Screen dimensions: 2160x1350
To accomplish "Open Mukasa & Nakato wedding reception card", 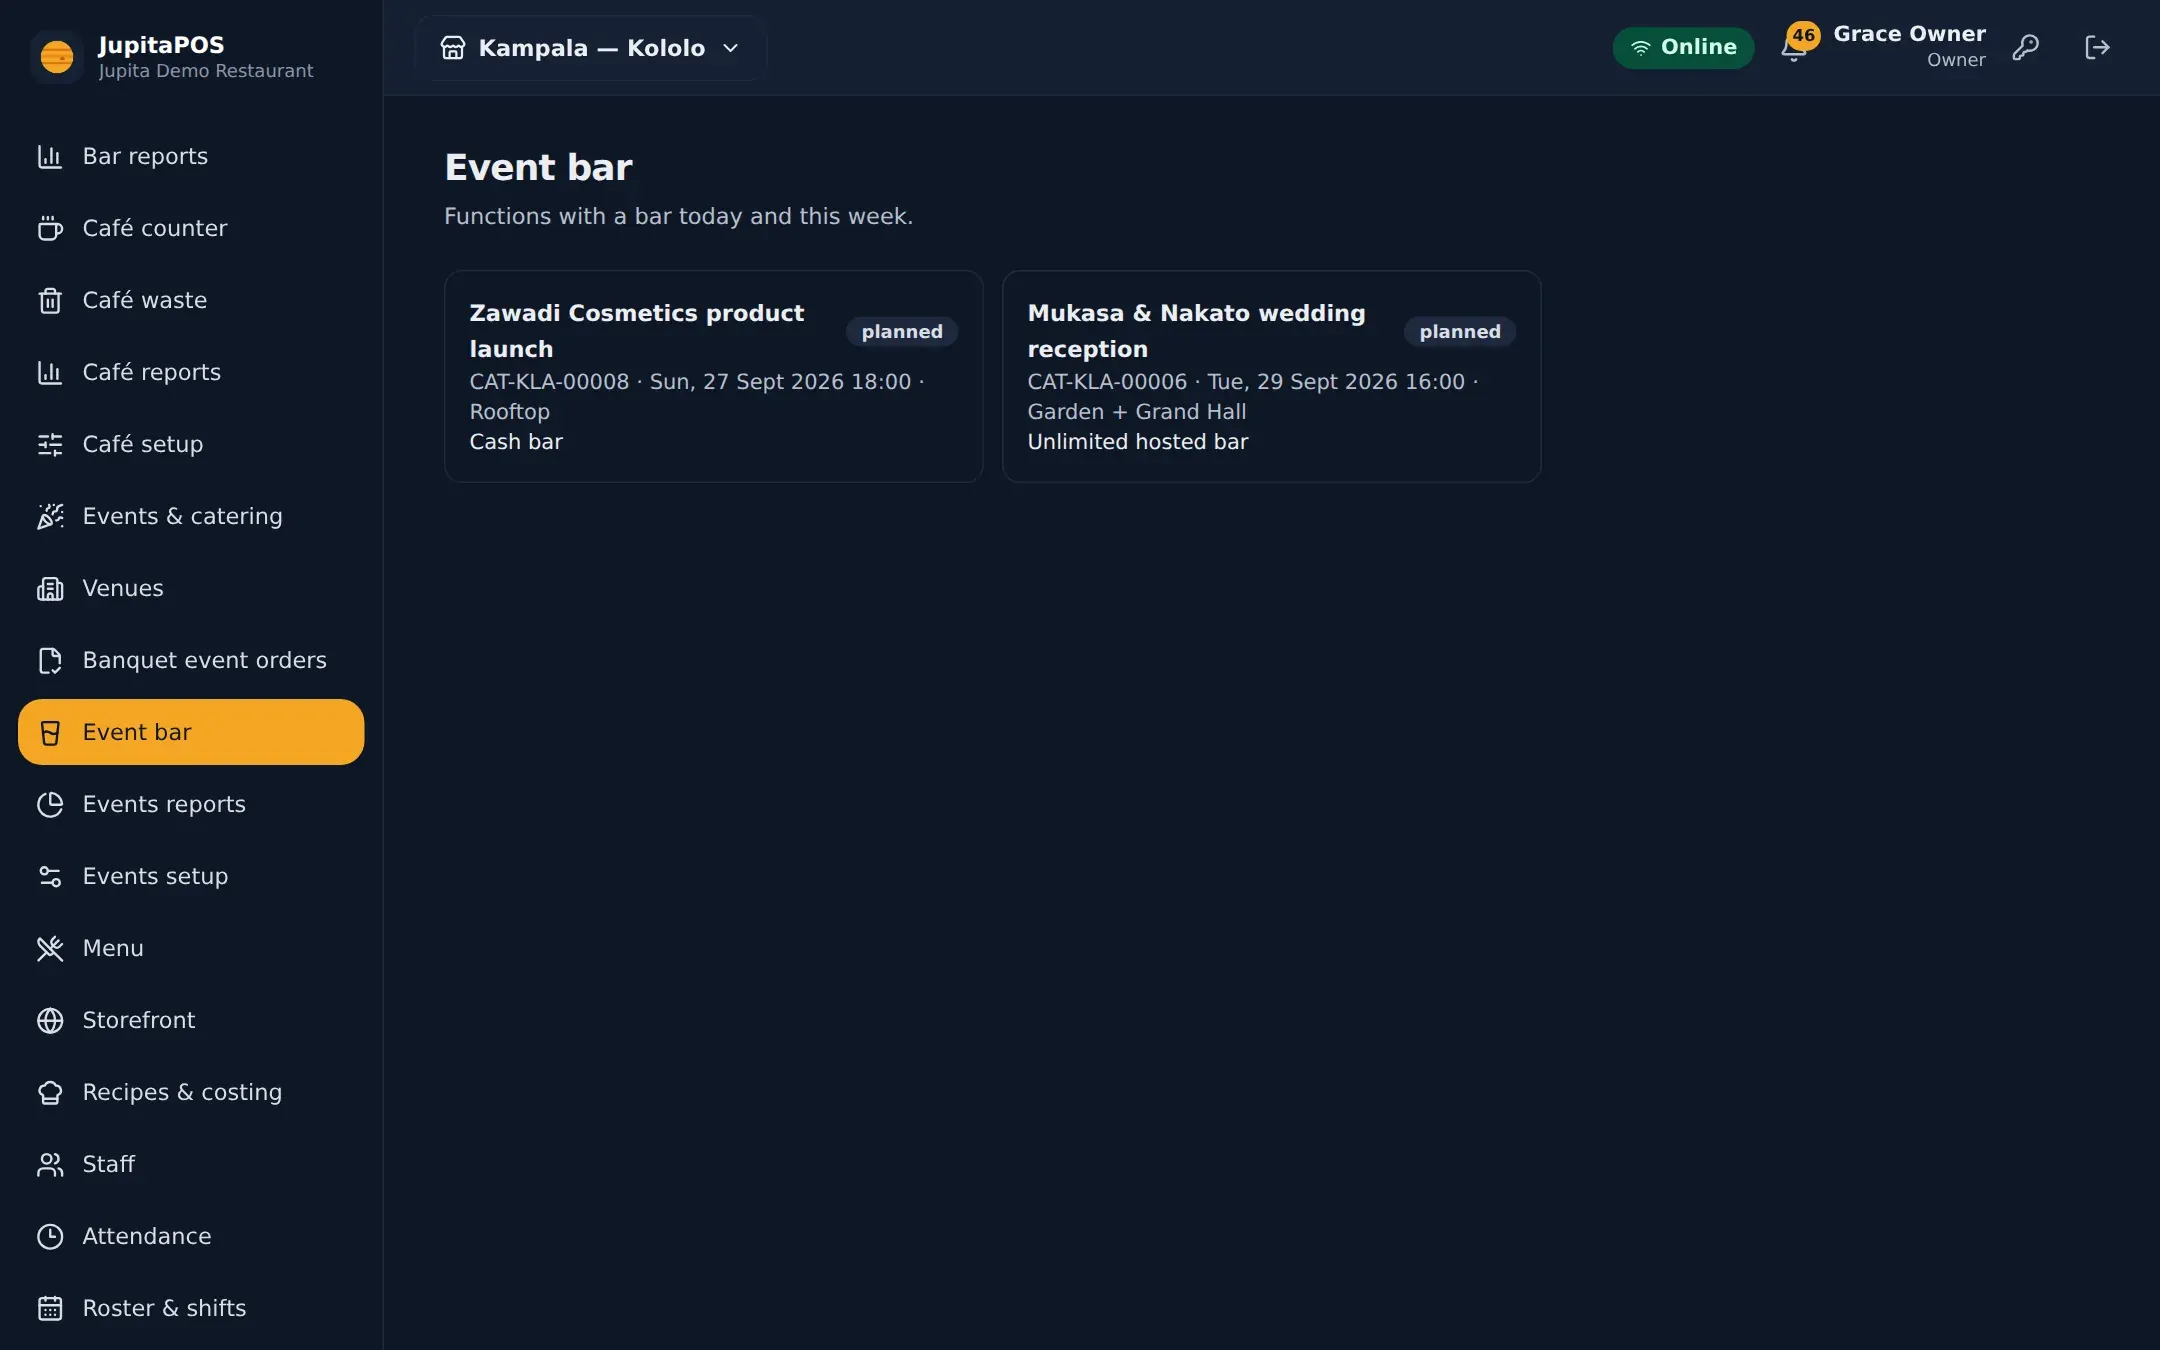I will 1272,376.
